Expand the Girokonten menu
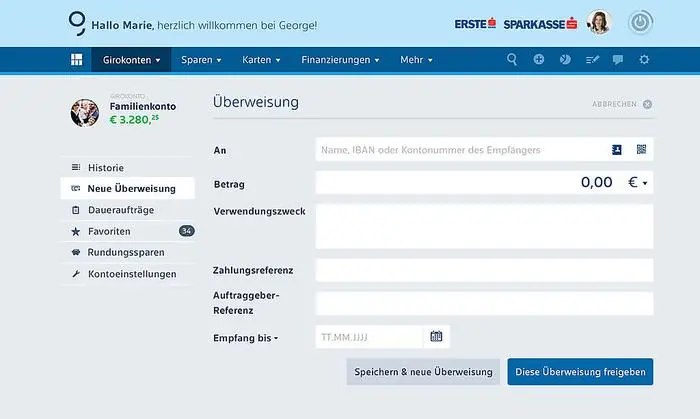700x419 pixels. pyautogui.click(x=131, y=60)
